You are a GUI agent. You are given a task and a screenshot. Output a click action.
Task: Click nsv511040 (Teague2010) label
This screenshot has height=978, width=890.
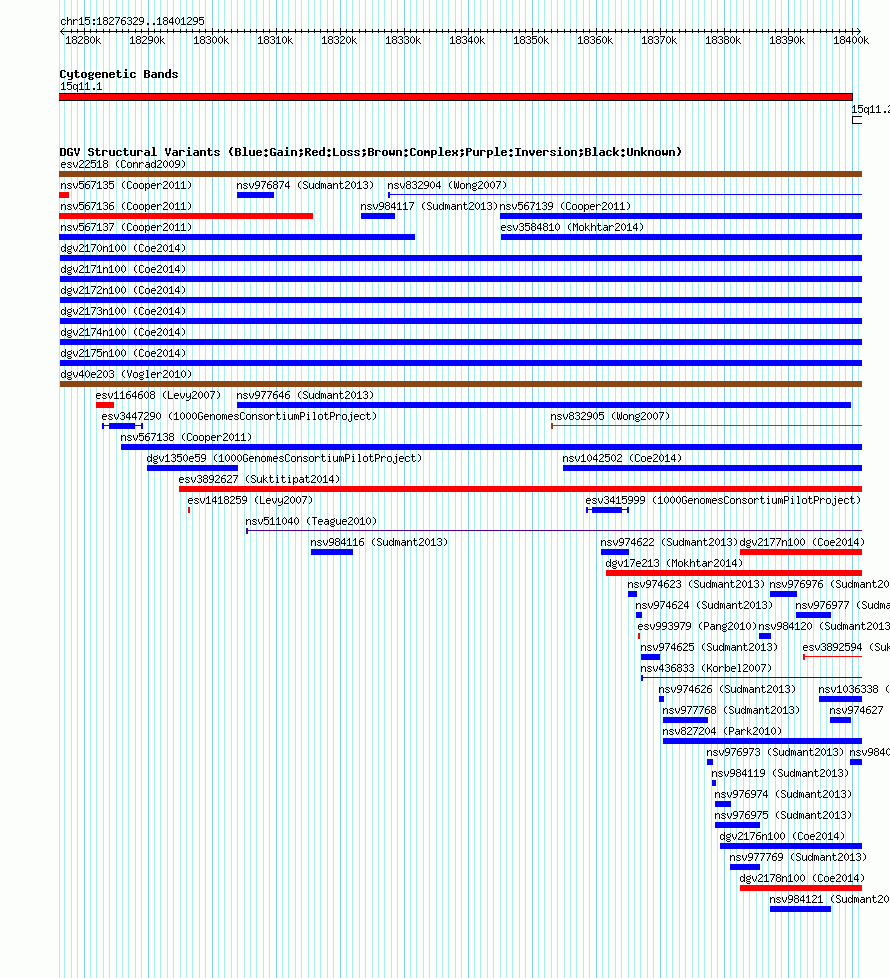[x=311, y=521]
